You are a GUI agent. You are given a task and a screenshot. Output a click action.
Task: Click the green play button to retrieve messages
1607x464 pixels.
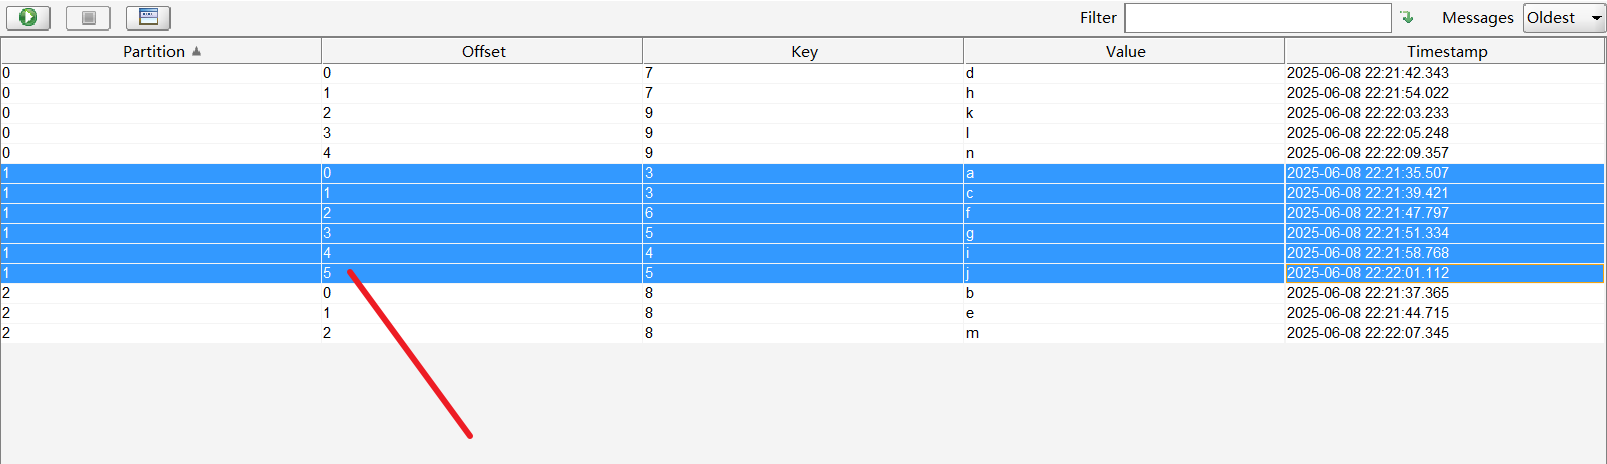coord(28,17)
